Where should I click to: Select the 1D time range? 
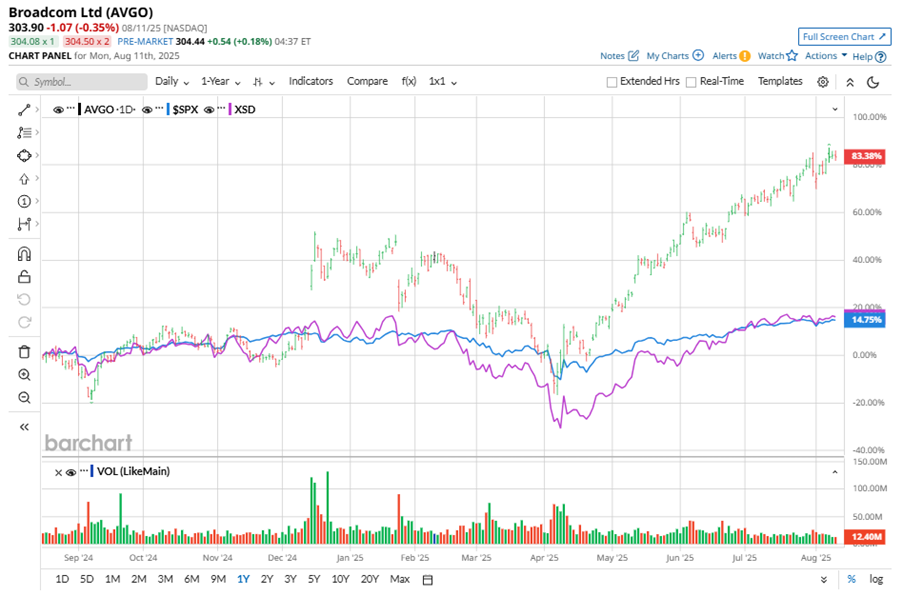click(62, 579)
